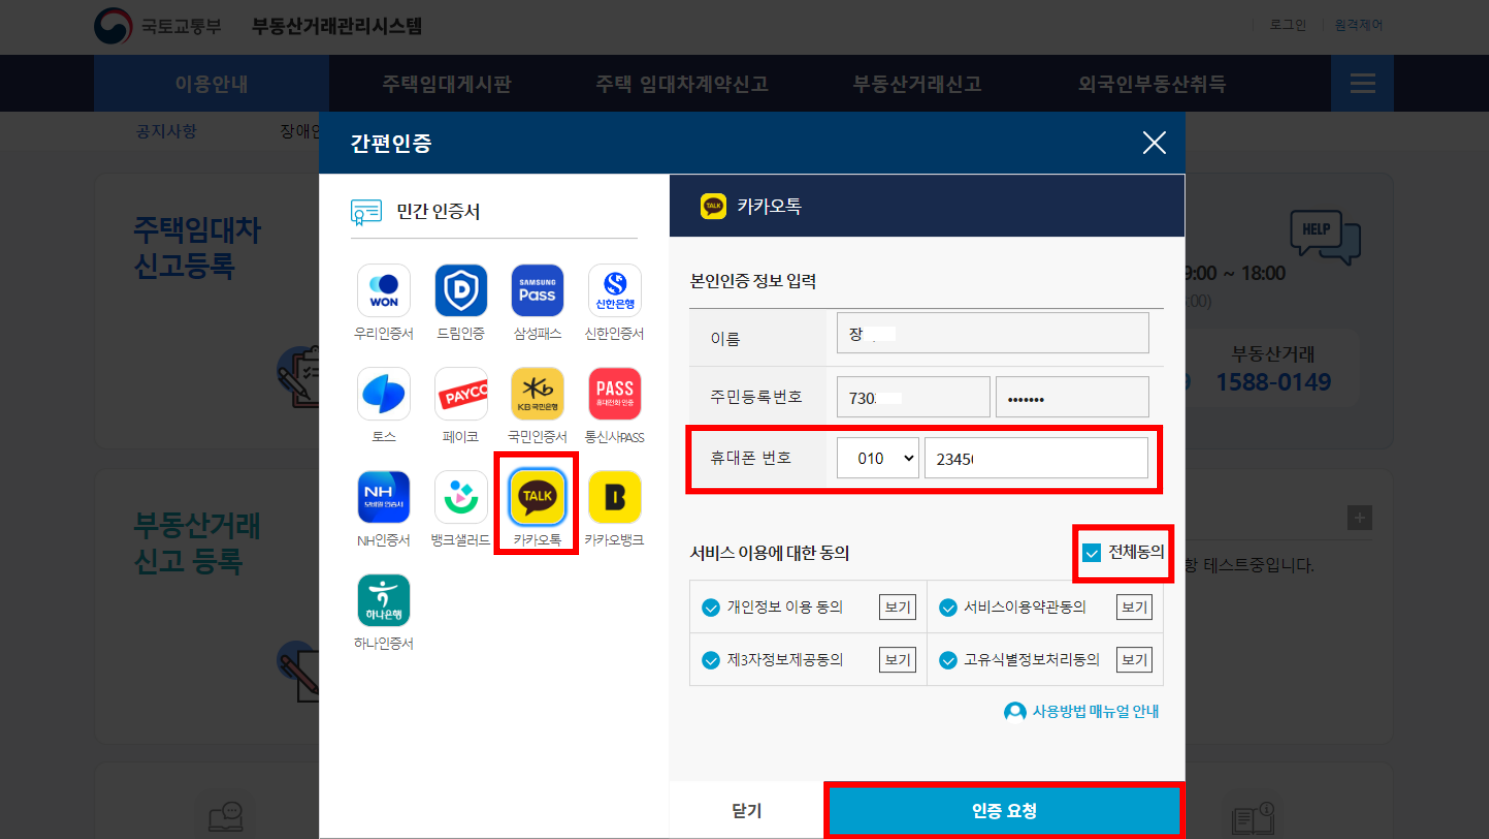Image resolution: width=1489 pixels, height=839 pixels.
Task: Pick the 신한인증서 bank icon
Action: pyautogui.click(x=614, y=291)
